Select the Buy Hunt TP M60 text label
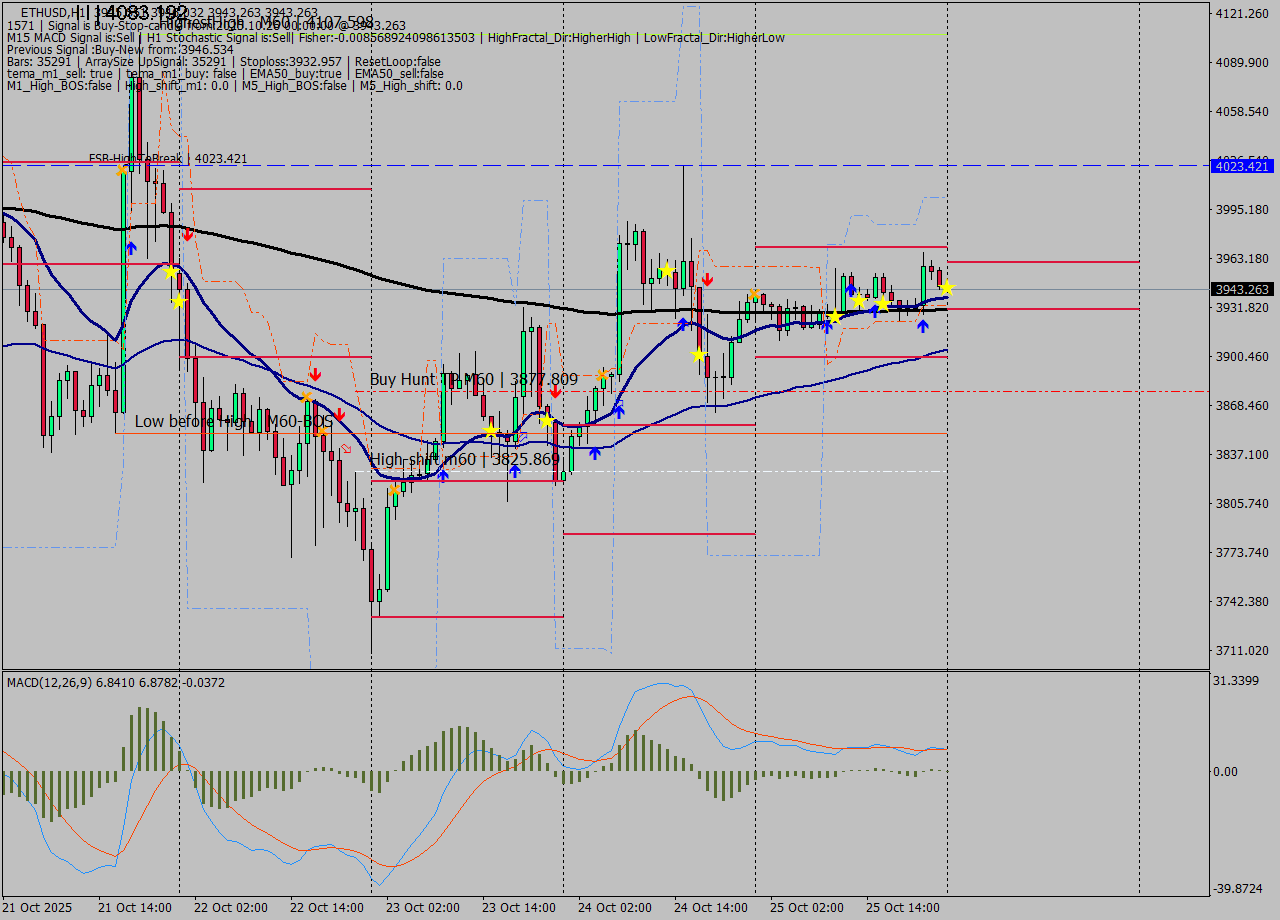The image size is (1280, 920). [473, 379]
